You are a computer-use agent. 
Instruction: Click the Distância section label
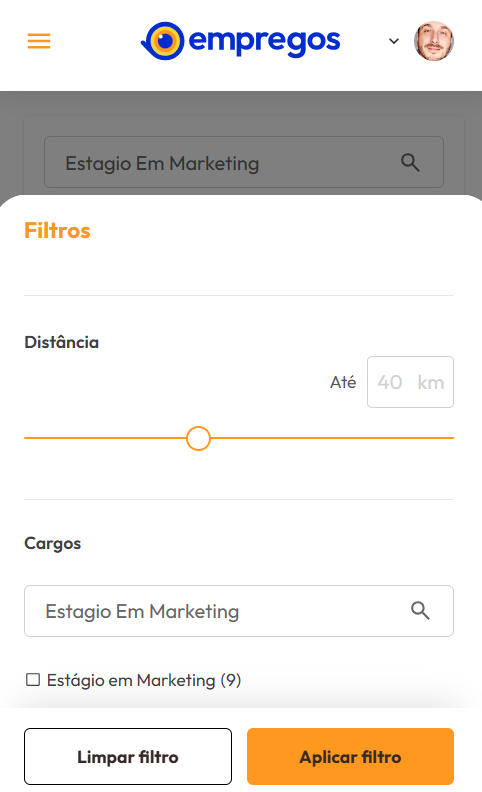click(62, 342)
